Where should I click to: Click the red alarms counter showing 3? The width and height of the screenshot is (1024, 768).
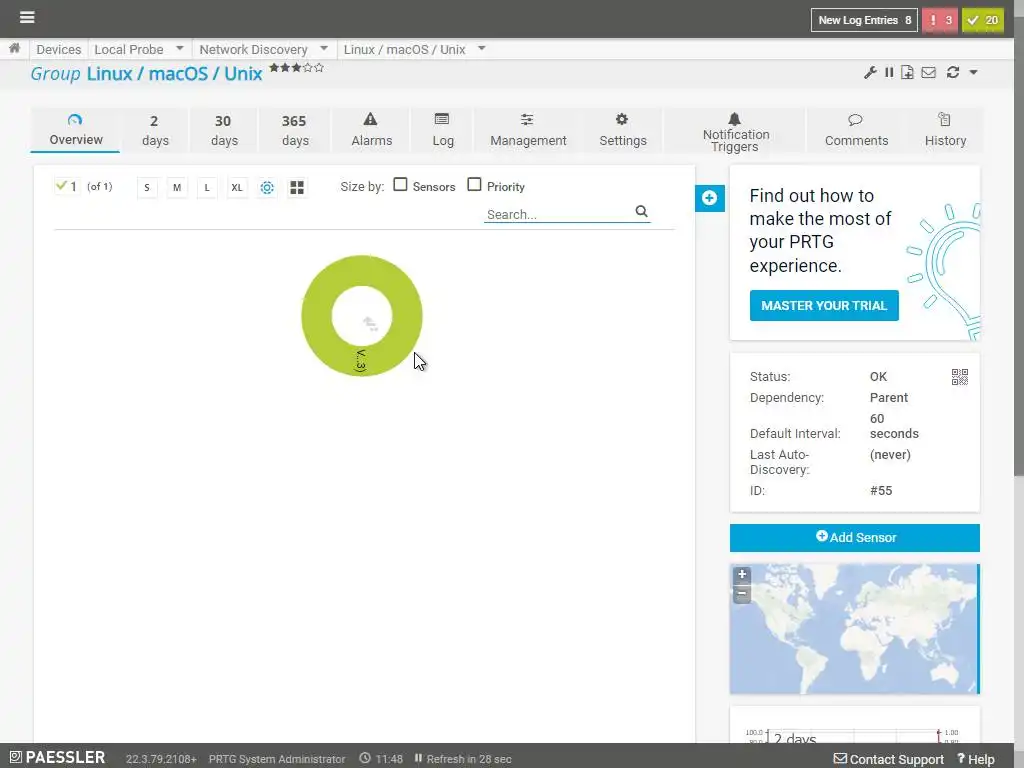tap(940, 20)
